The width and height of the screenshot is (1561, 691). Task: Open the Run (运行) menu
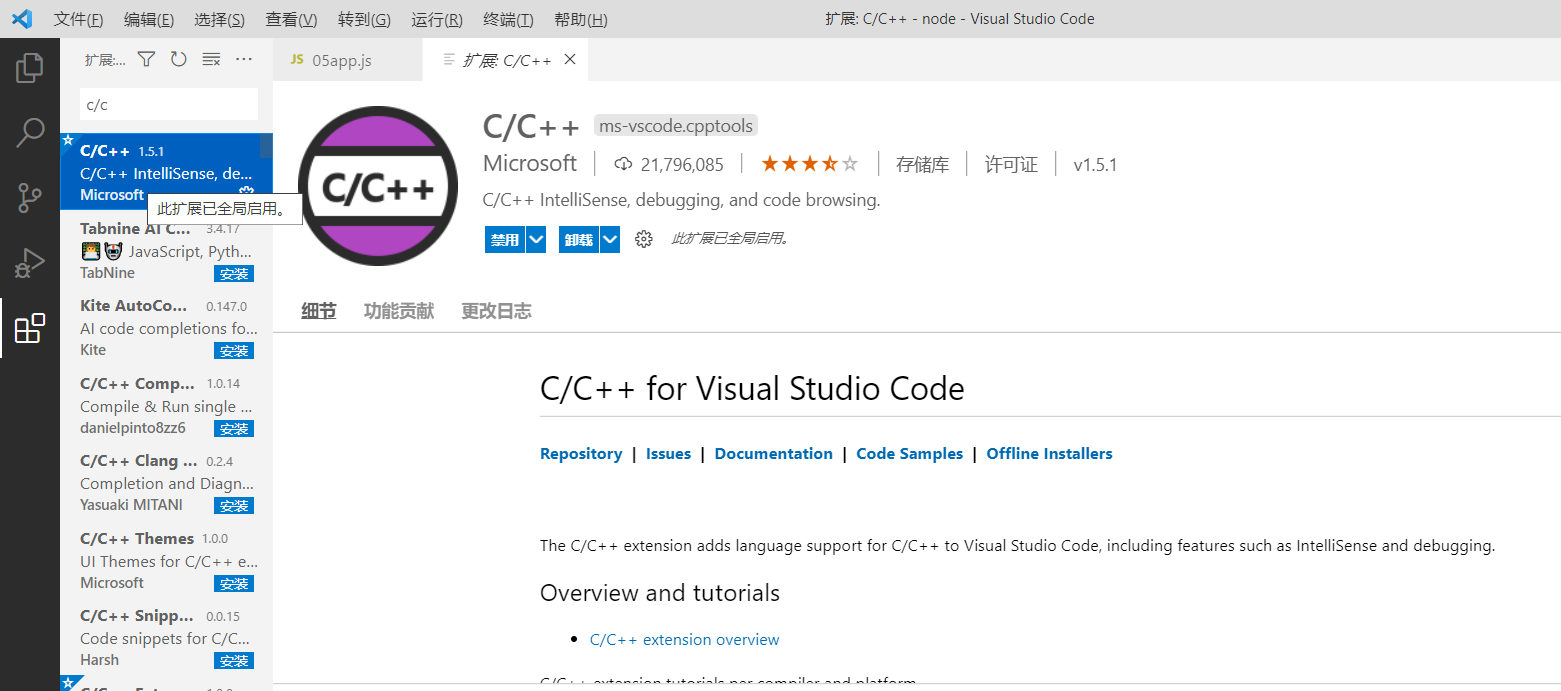(x=437, y=19)
